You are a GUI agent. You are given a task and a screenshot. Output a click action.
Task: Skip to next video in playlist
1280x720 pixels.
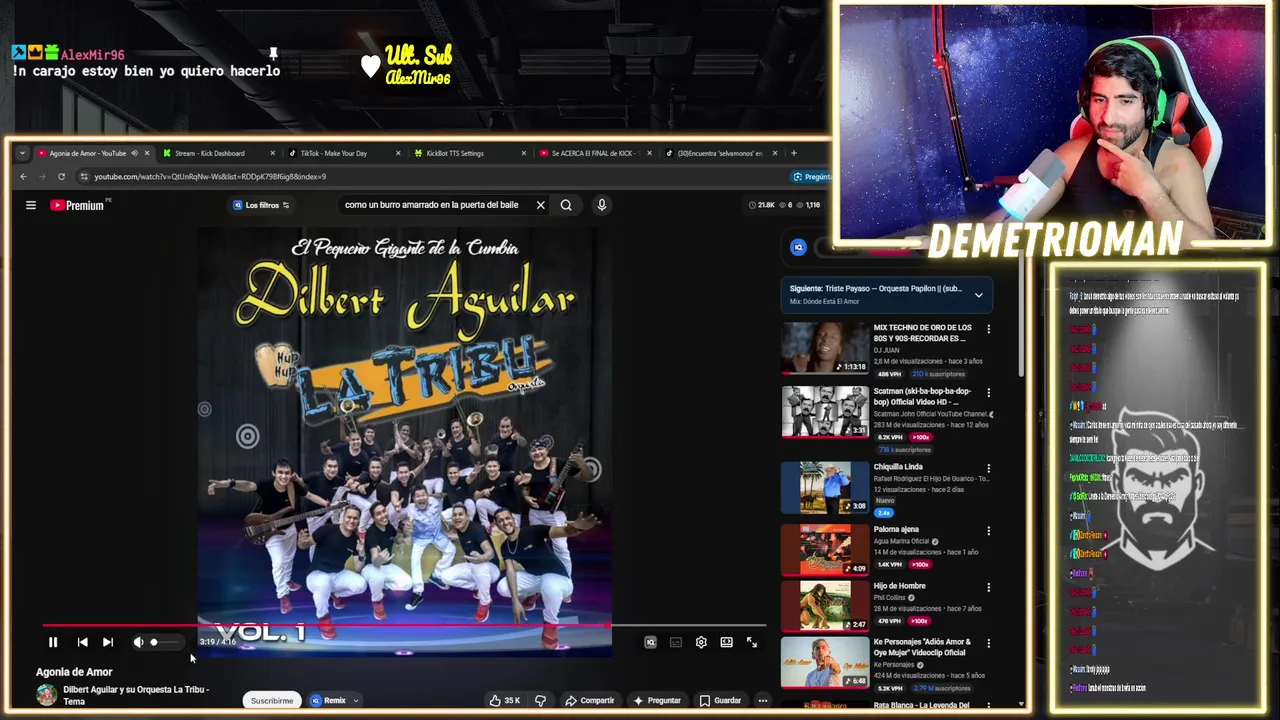pyautogui.click(x=108, y=642)
